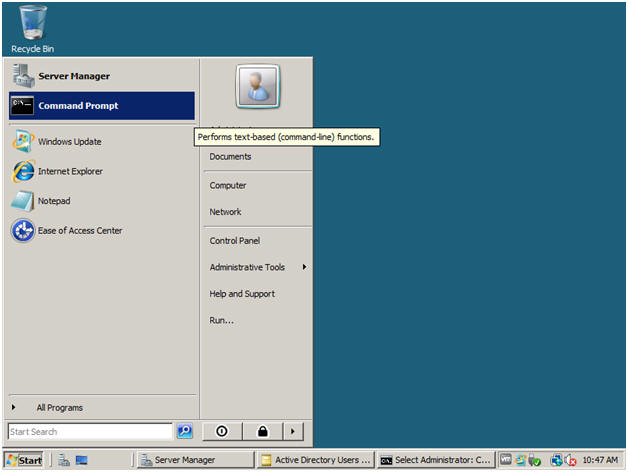This screenshot has height=472, width=628.
Task: Expand the shutdown options arrow
Action: [x=293, y=431]
